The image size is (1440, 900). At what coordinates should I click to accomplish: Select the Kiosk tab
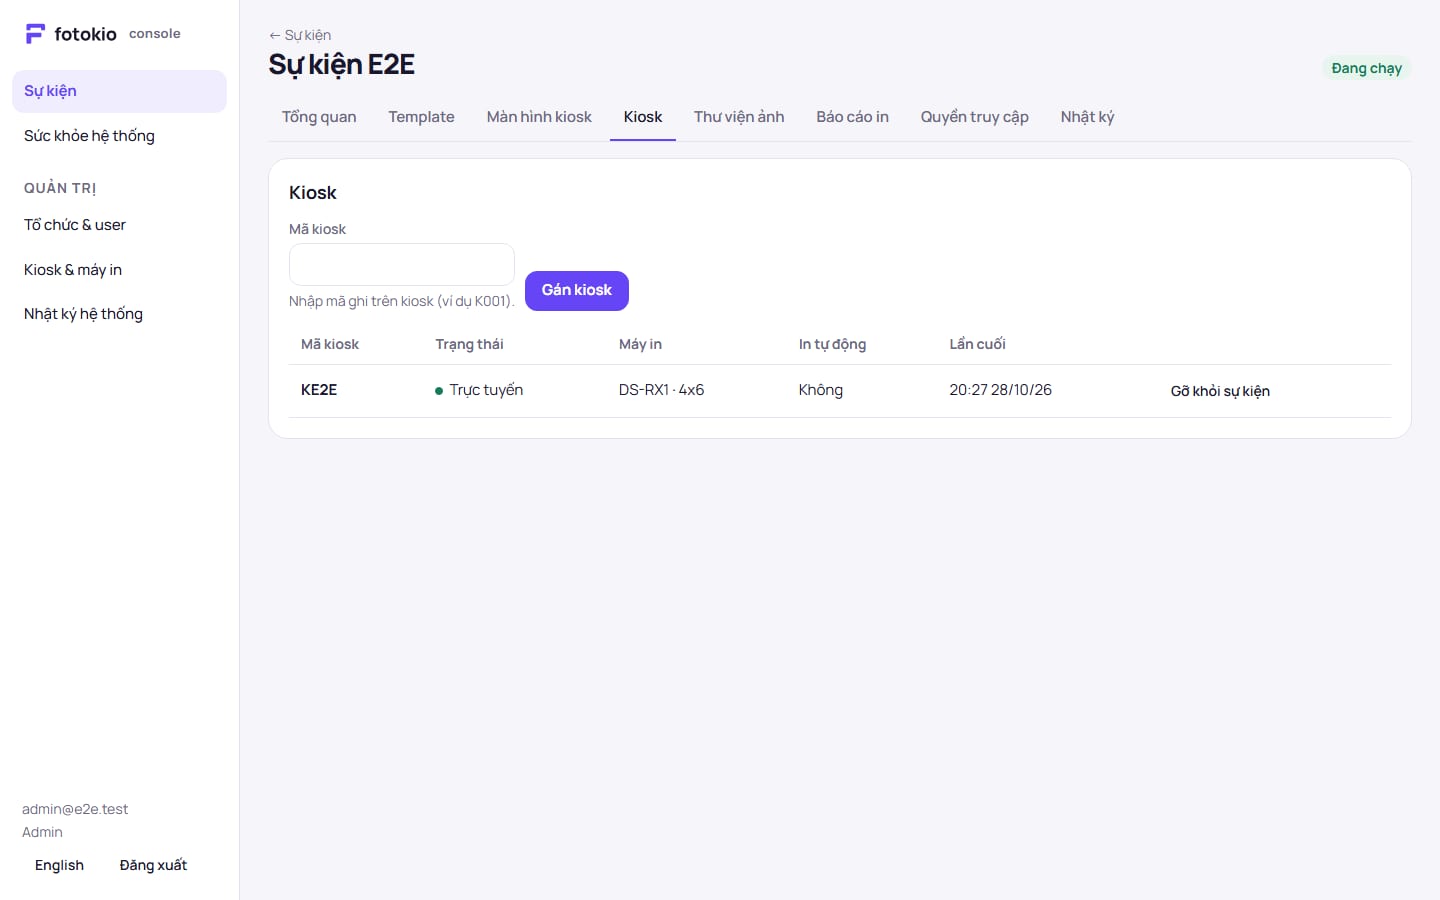pyautogui.click(x=643, y=117)
